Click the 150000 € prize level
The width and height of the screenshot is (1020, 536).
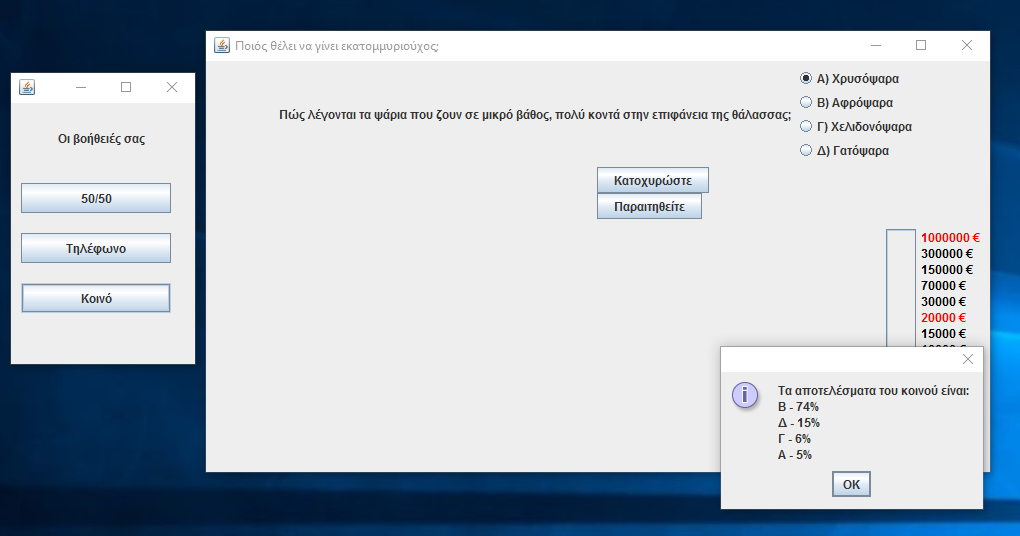pos(946,270)
